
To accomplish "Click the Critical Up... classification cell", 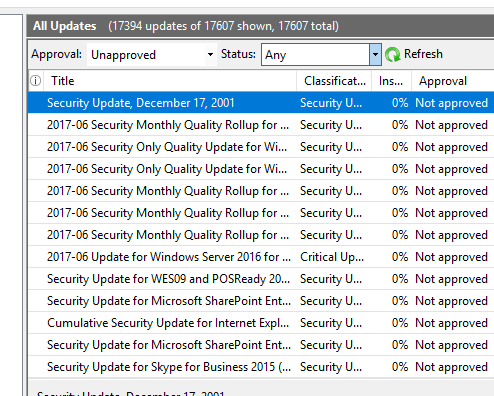I will (x=332, y=257).
